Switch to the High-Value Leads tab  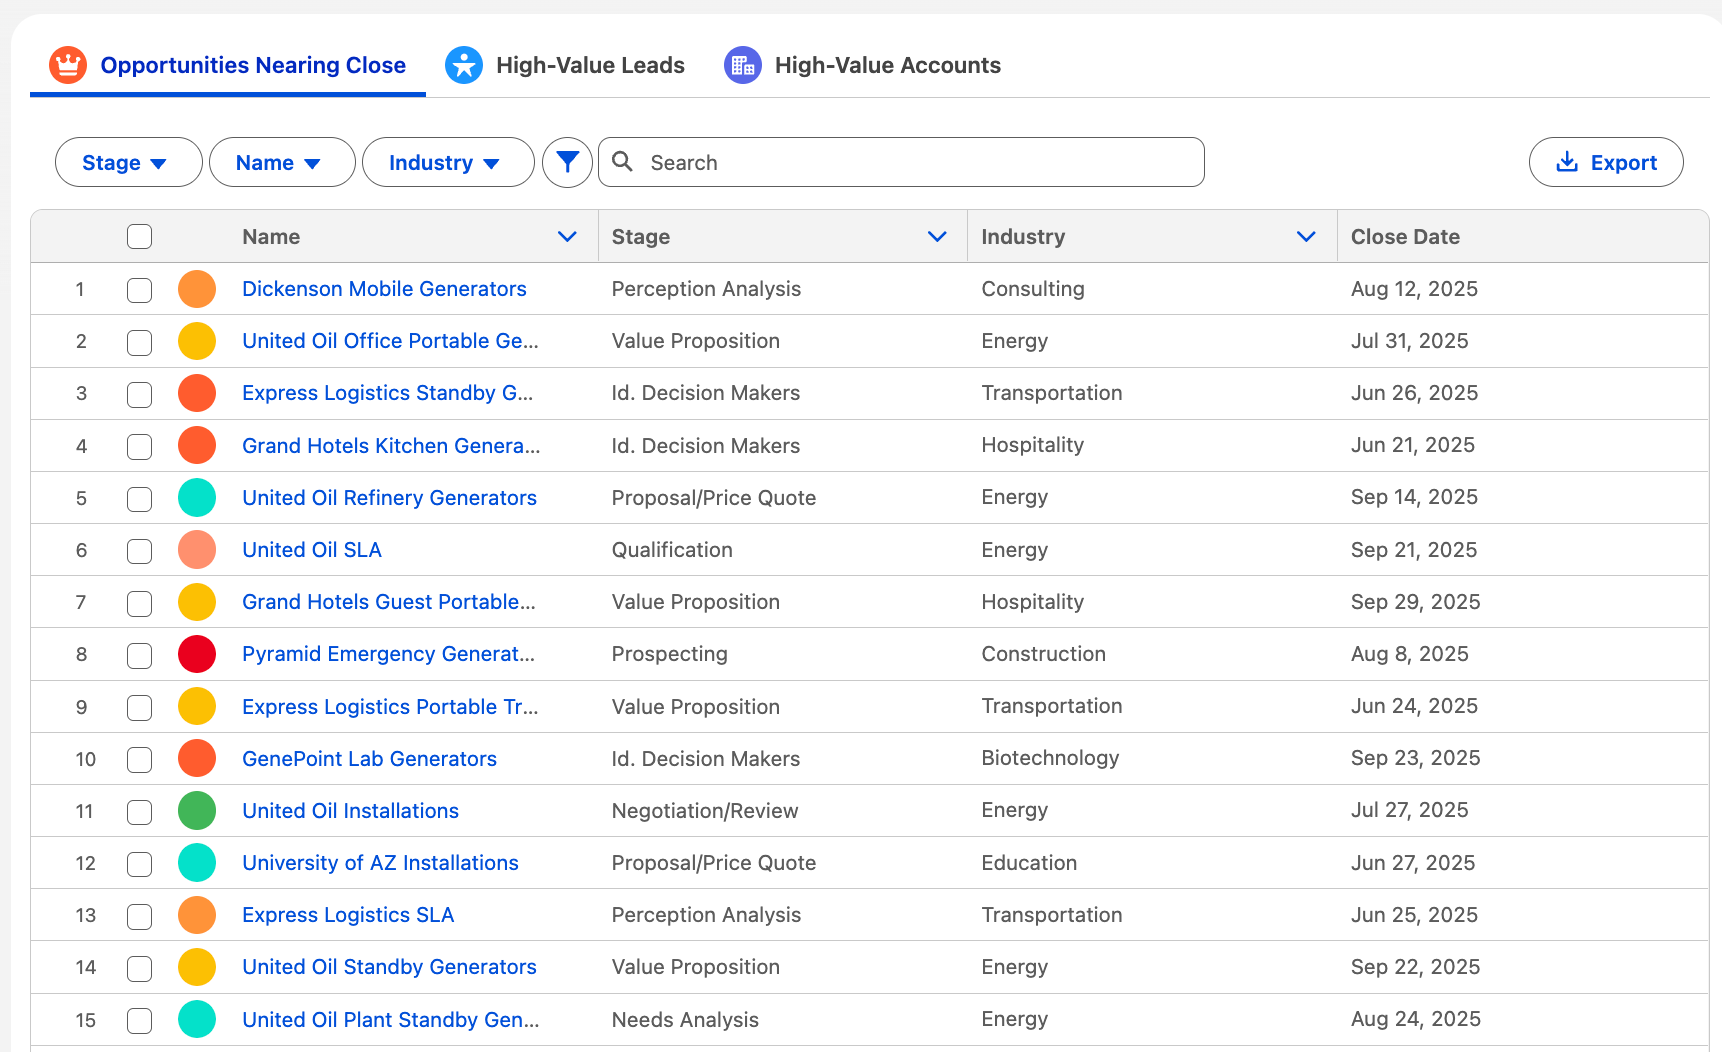click(x=589, y=65)
